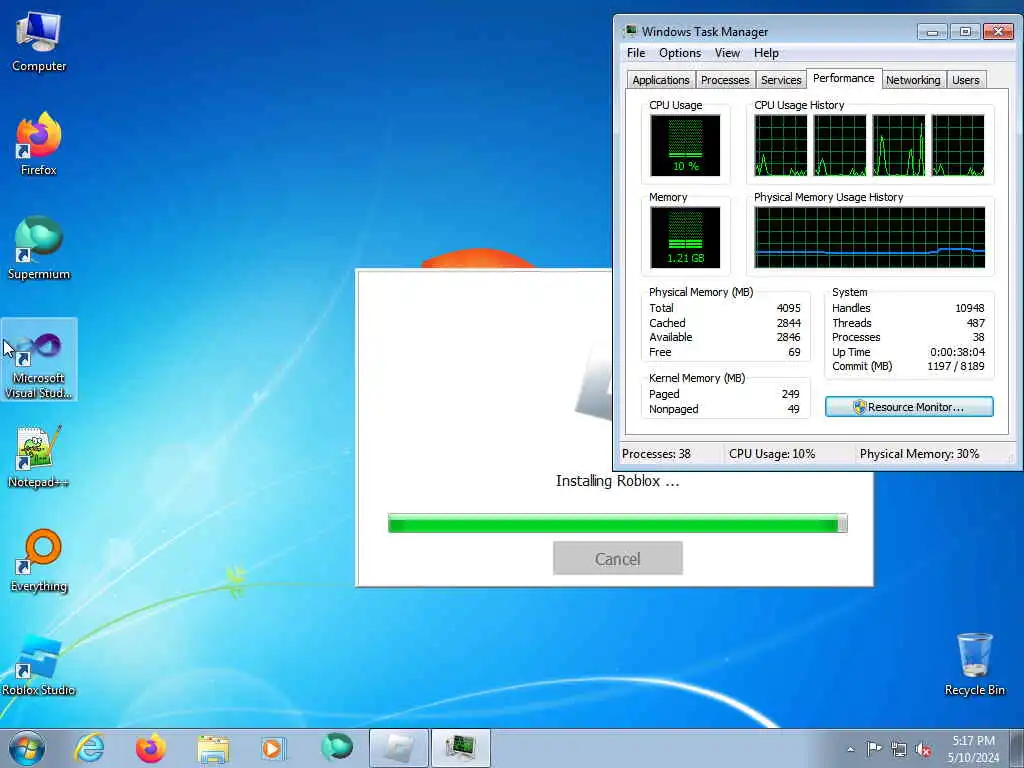
Task: Click the CPU Usage 10 % gauge
Action: coord(685,145)
